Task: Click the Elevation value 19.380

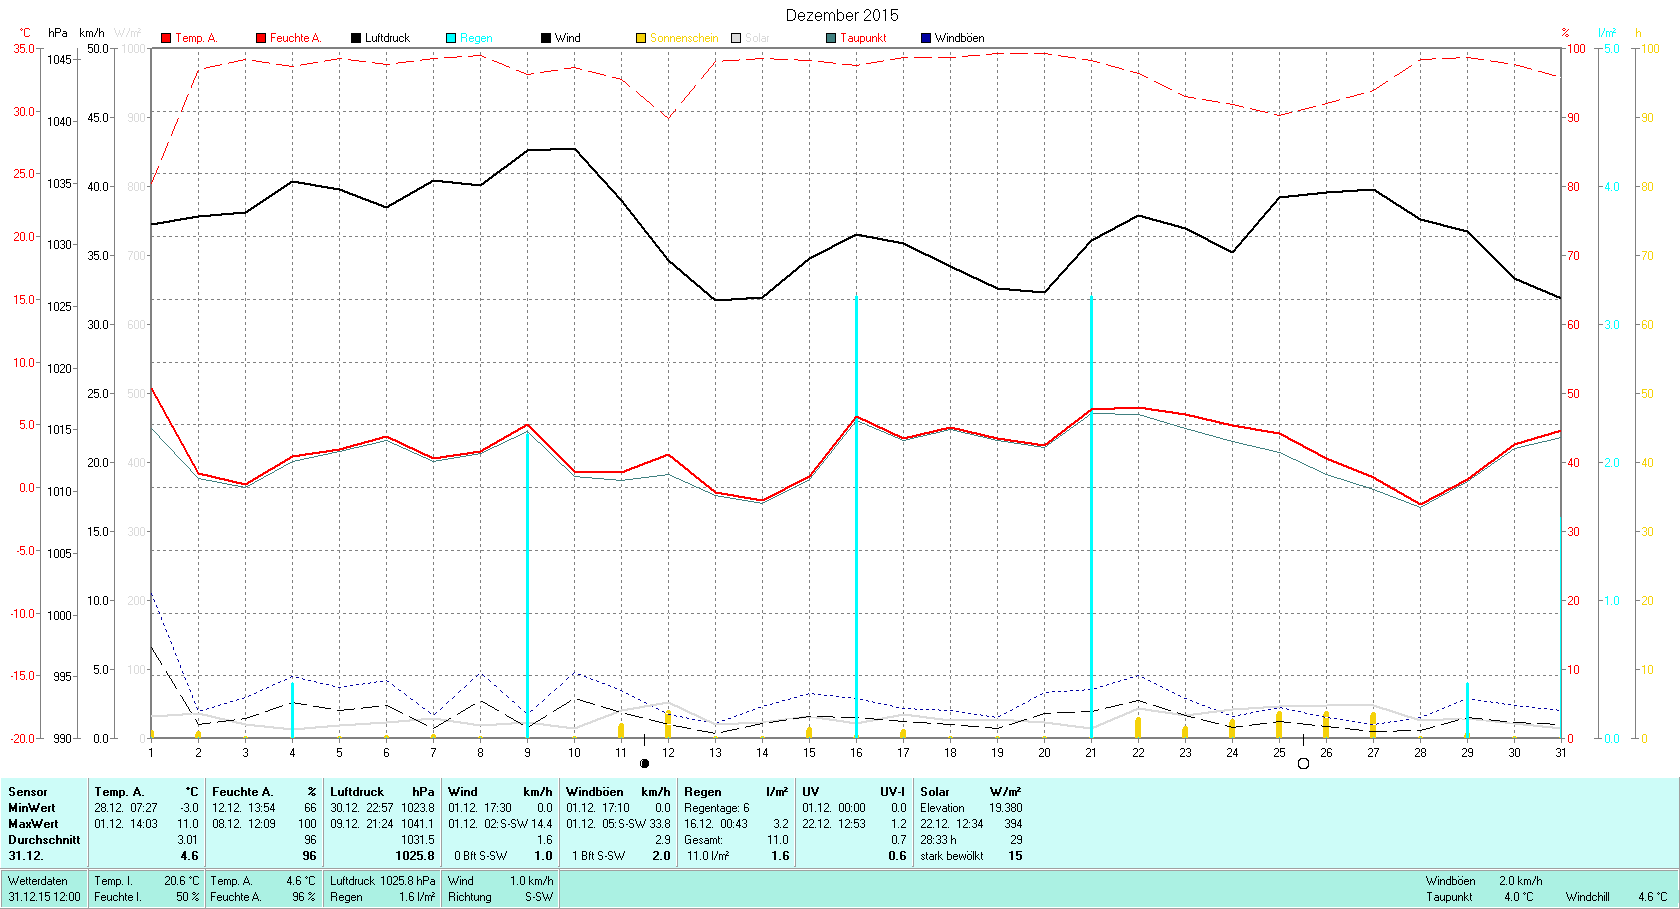Action: (x=1006, y=808)
